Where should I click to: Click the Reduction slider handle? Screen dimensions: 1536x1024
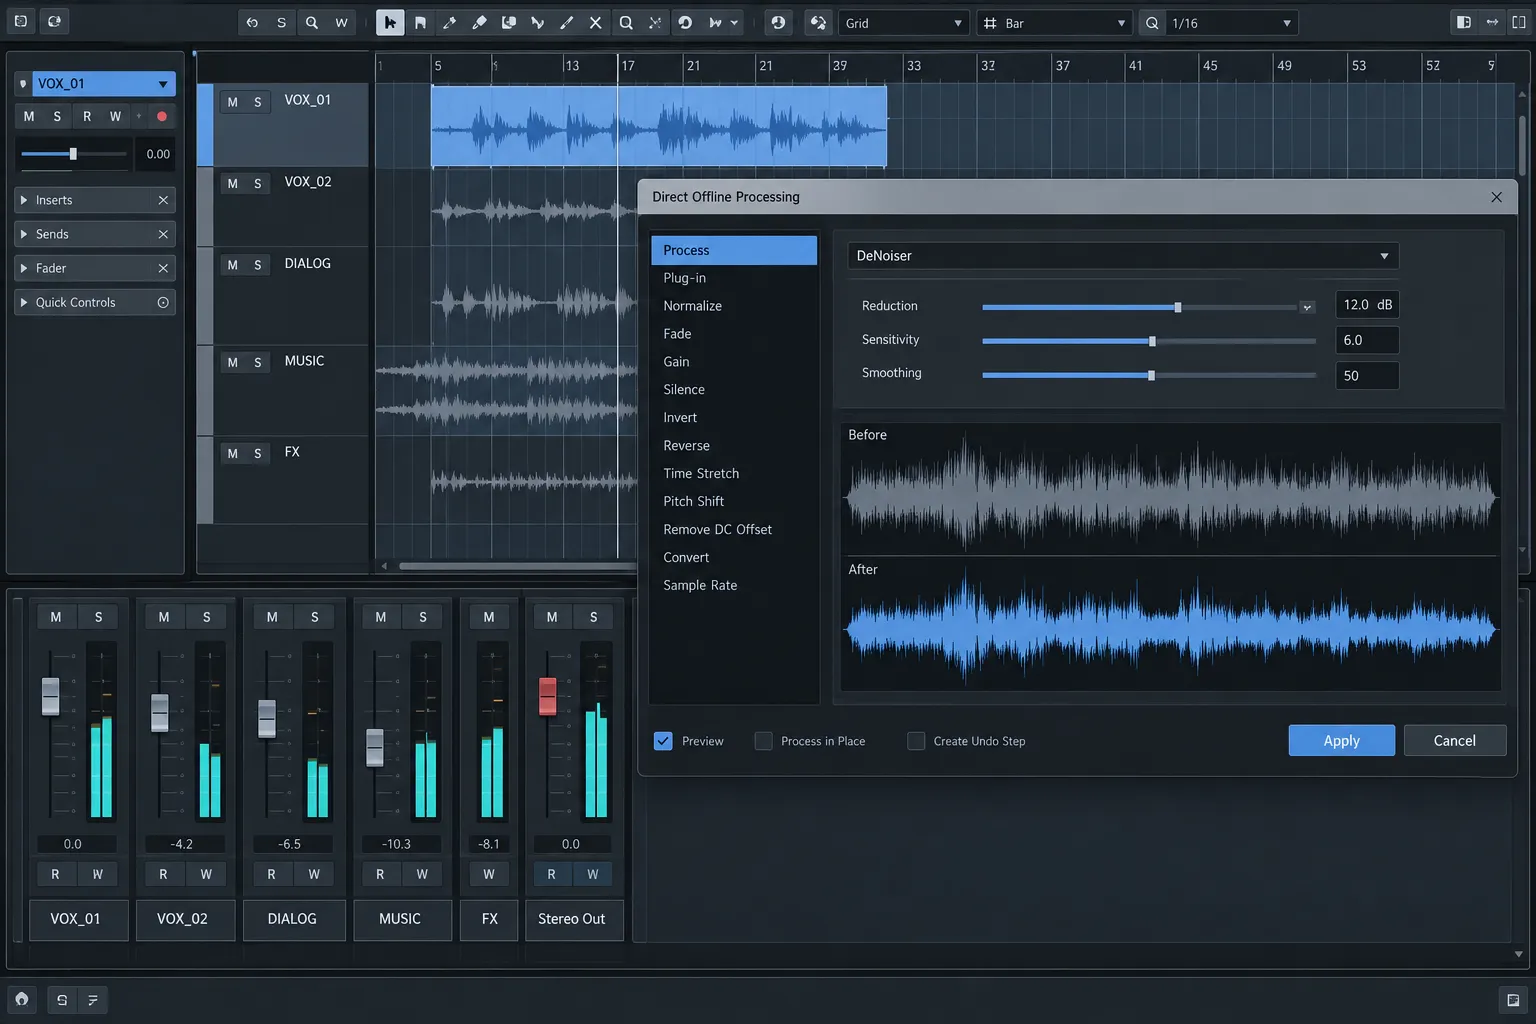click(x=1178, y=308)
